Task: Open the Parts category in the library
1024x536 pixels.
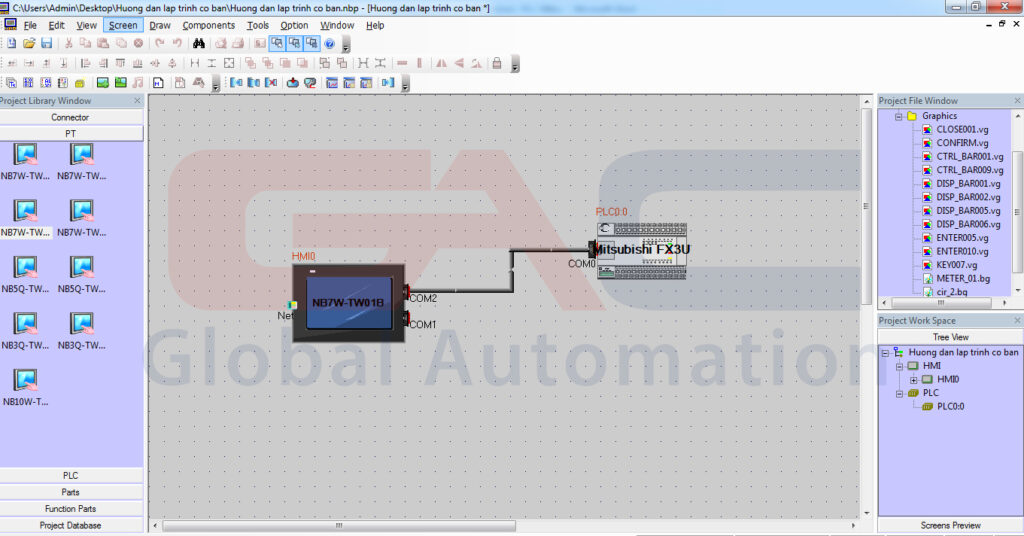Action: pos(71,492)
